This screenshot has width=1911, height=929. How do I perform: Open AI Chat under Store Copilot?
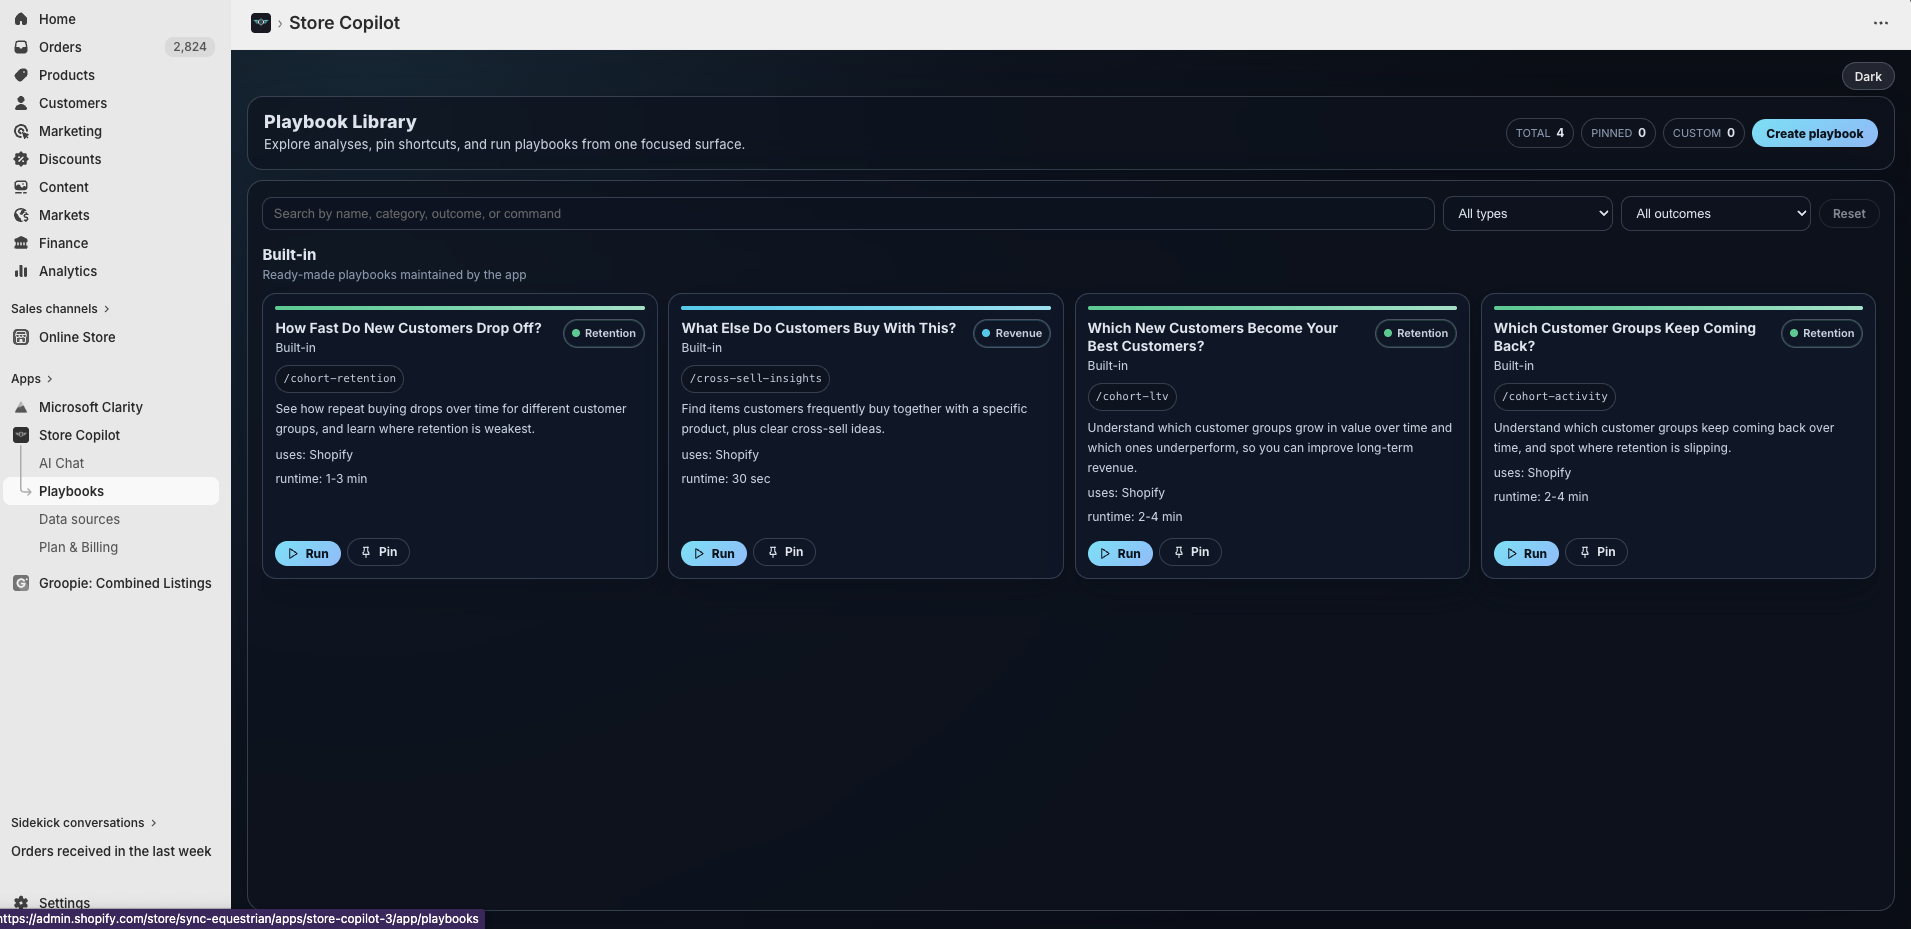point(61,463)
